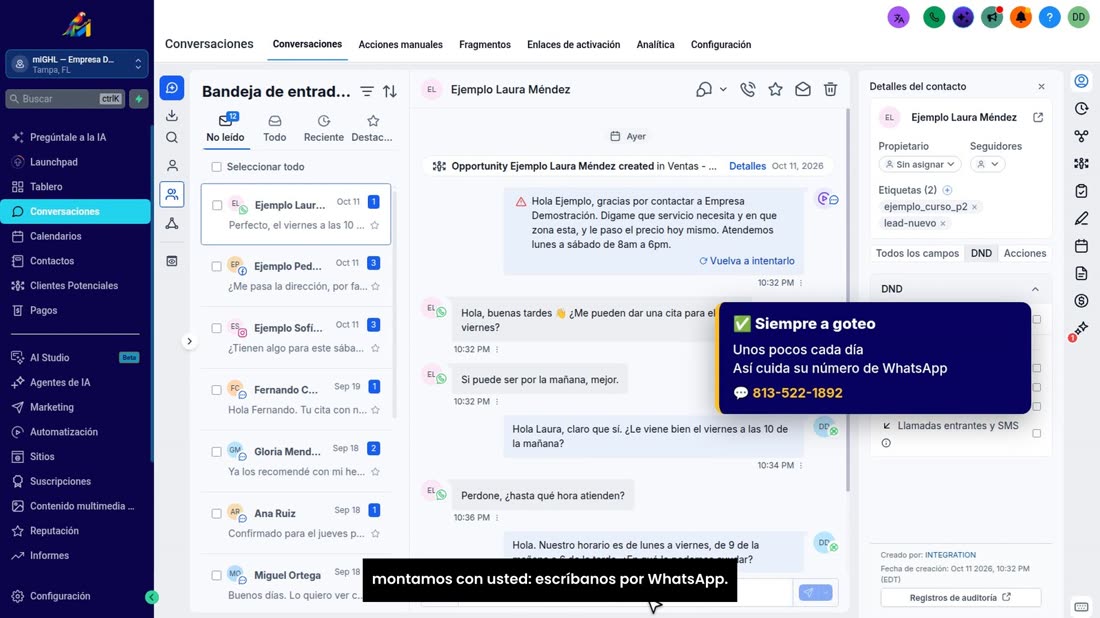The image size is (1100, 618).
Task: Open the miGHL account switcher dropdown
Action: (77, 65)
